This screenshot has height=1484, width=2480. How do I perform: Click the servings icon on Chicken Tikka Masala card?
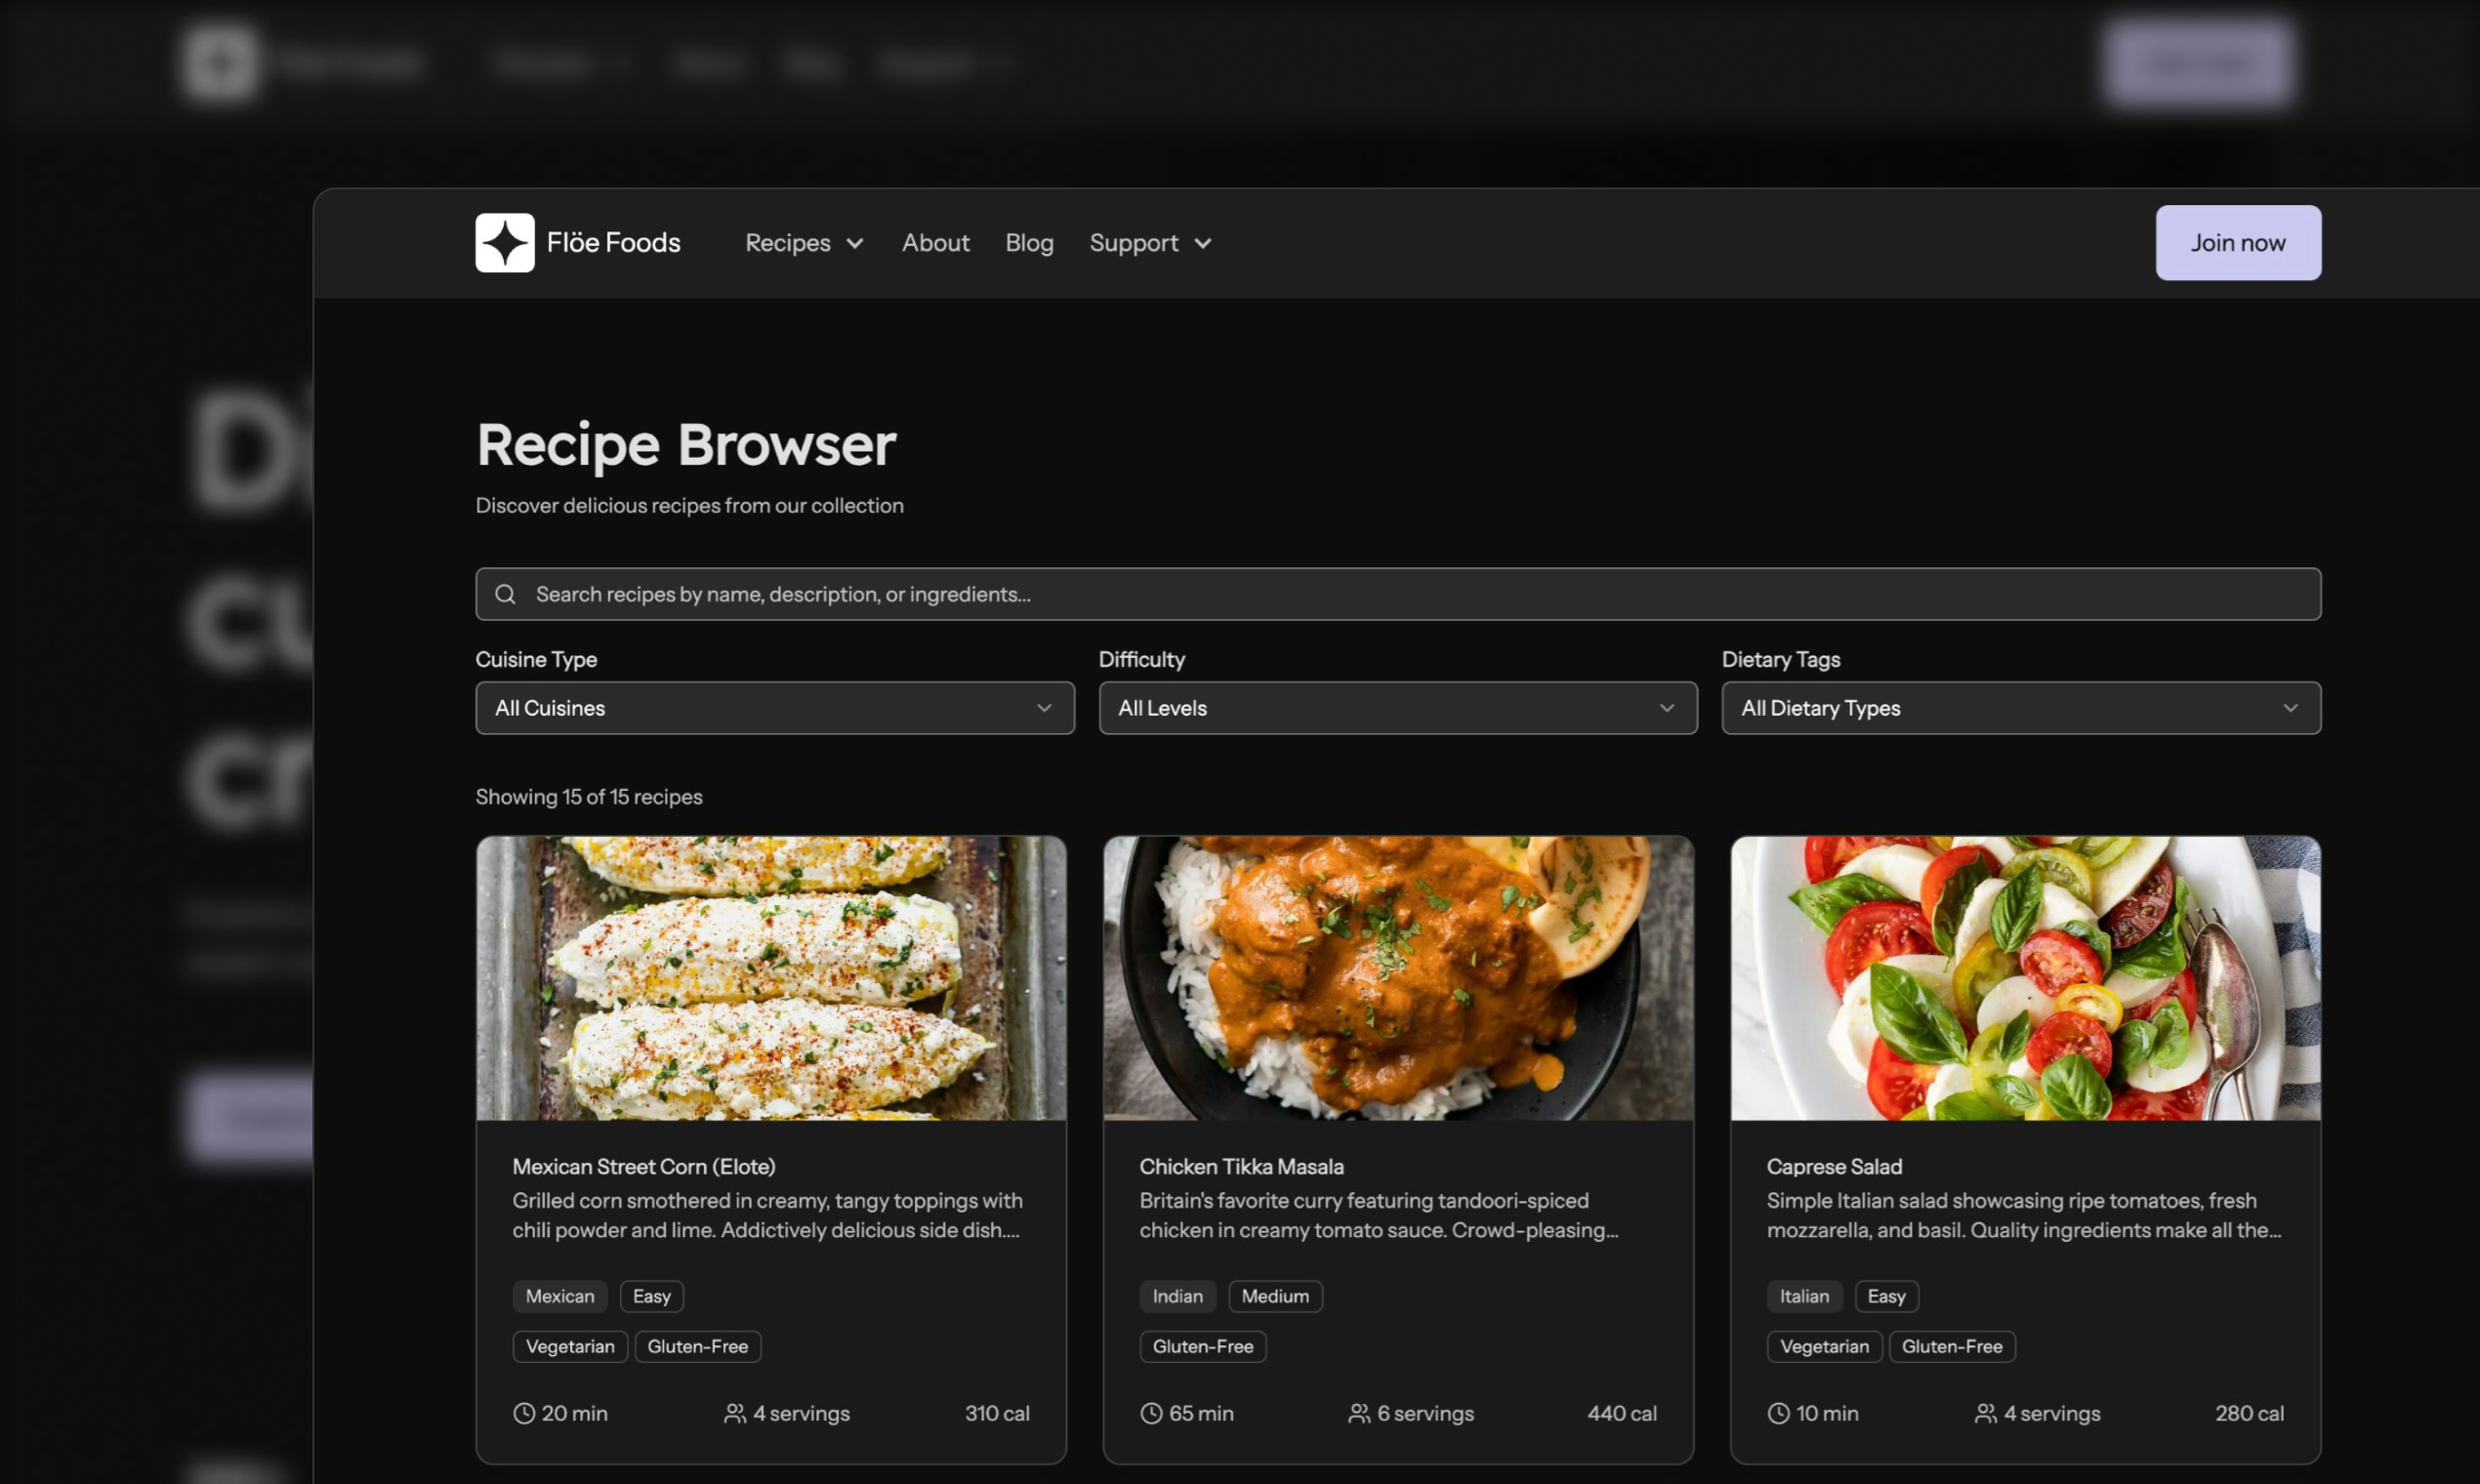coord(1359,1413)
